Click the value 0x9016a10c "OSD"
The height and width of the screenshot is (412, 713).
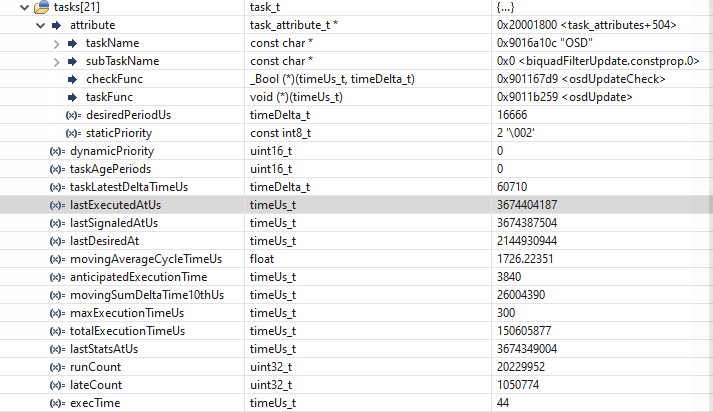(x=545, y=43)
